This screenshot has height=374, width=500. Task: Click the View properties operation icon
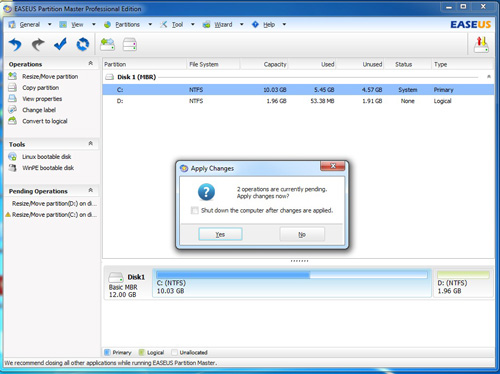(12, 99)
